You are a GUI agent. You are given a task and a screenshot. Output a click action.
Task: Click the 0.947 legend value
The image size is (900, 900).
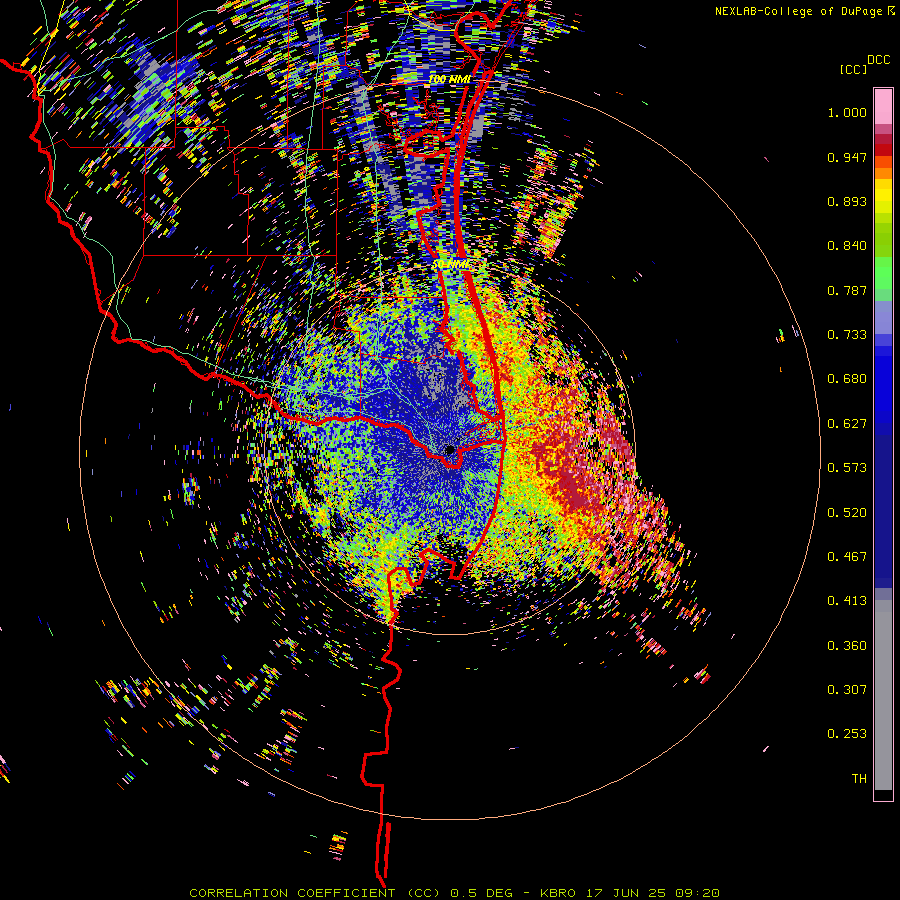pos(847,157)
